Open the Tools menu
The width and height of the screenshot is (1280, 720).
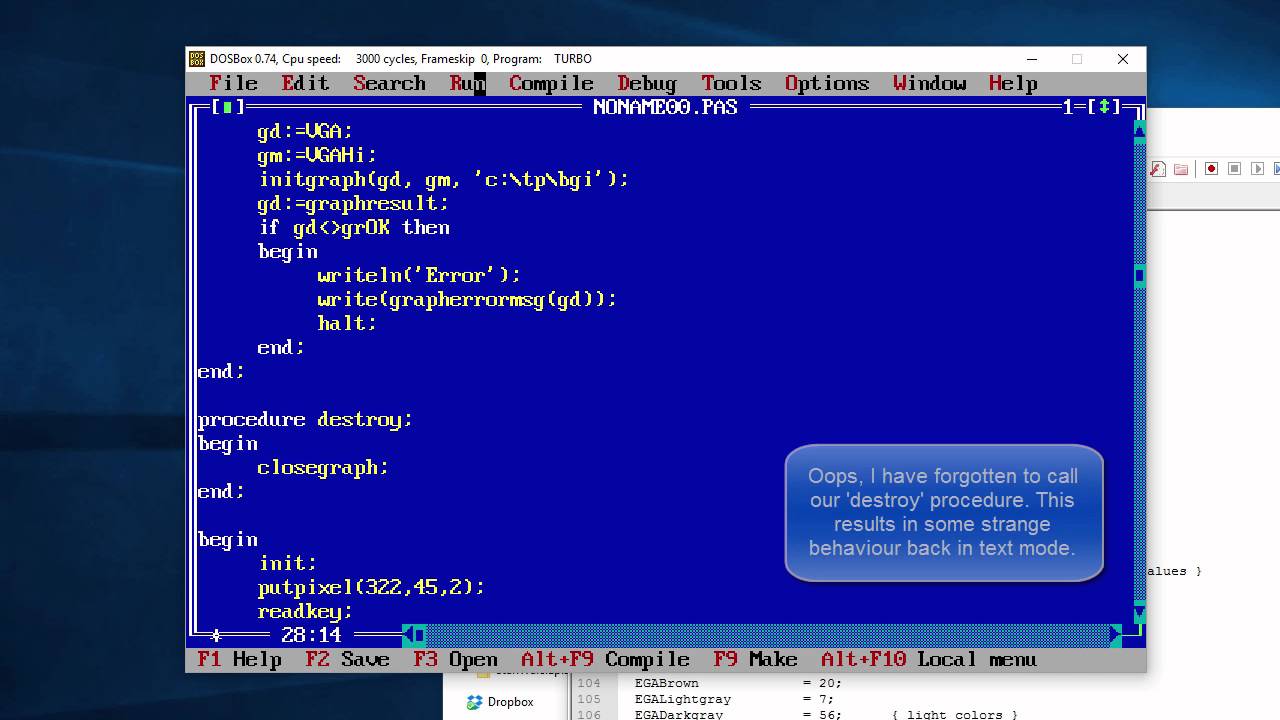(x=730, y=83)
